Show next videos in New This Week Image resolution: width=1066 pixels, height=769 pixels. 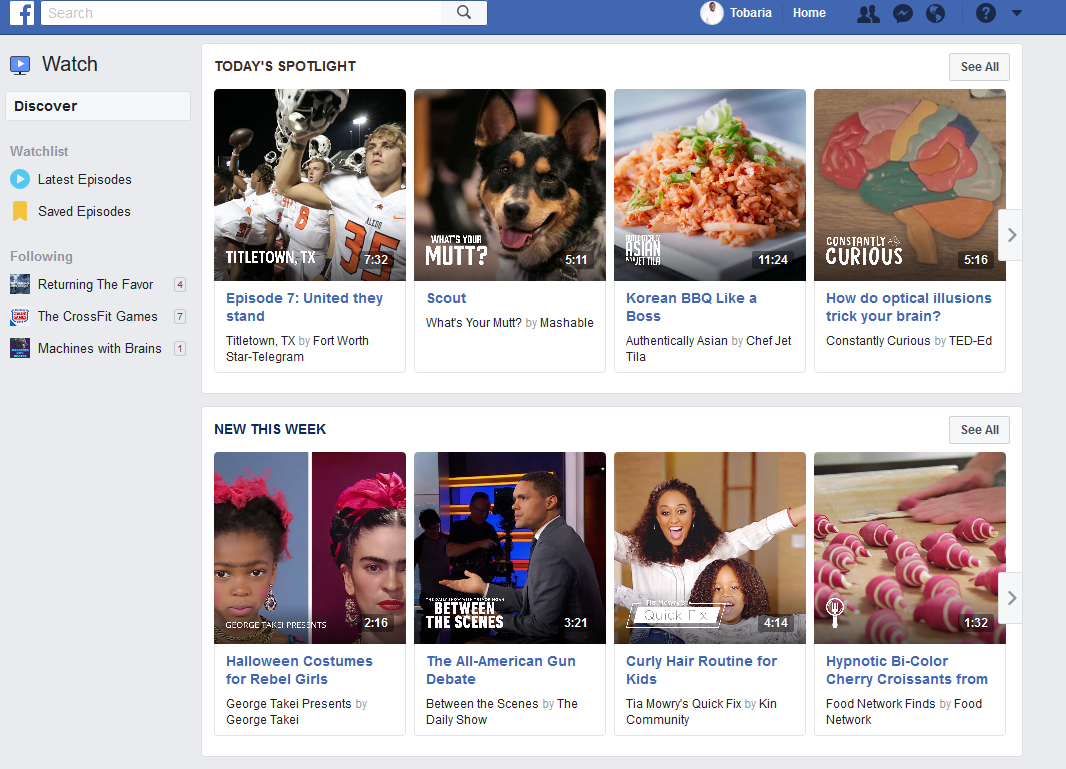1012,598
